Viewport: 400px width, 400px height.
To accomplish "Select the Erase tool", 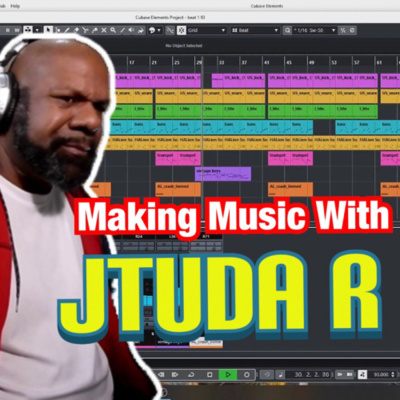I will click(76, 30).
